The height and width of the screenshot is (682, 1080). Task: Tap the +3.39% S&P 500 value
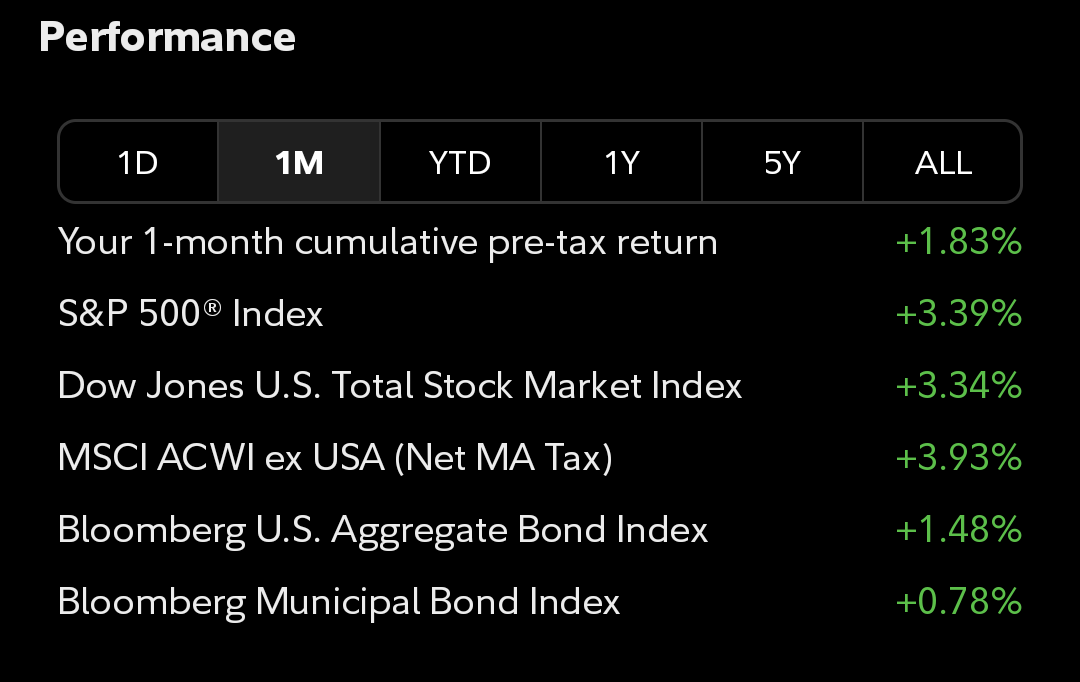[959, 313]
